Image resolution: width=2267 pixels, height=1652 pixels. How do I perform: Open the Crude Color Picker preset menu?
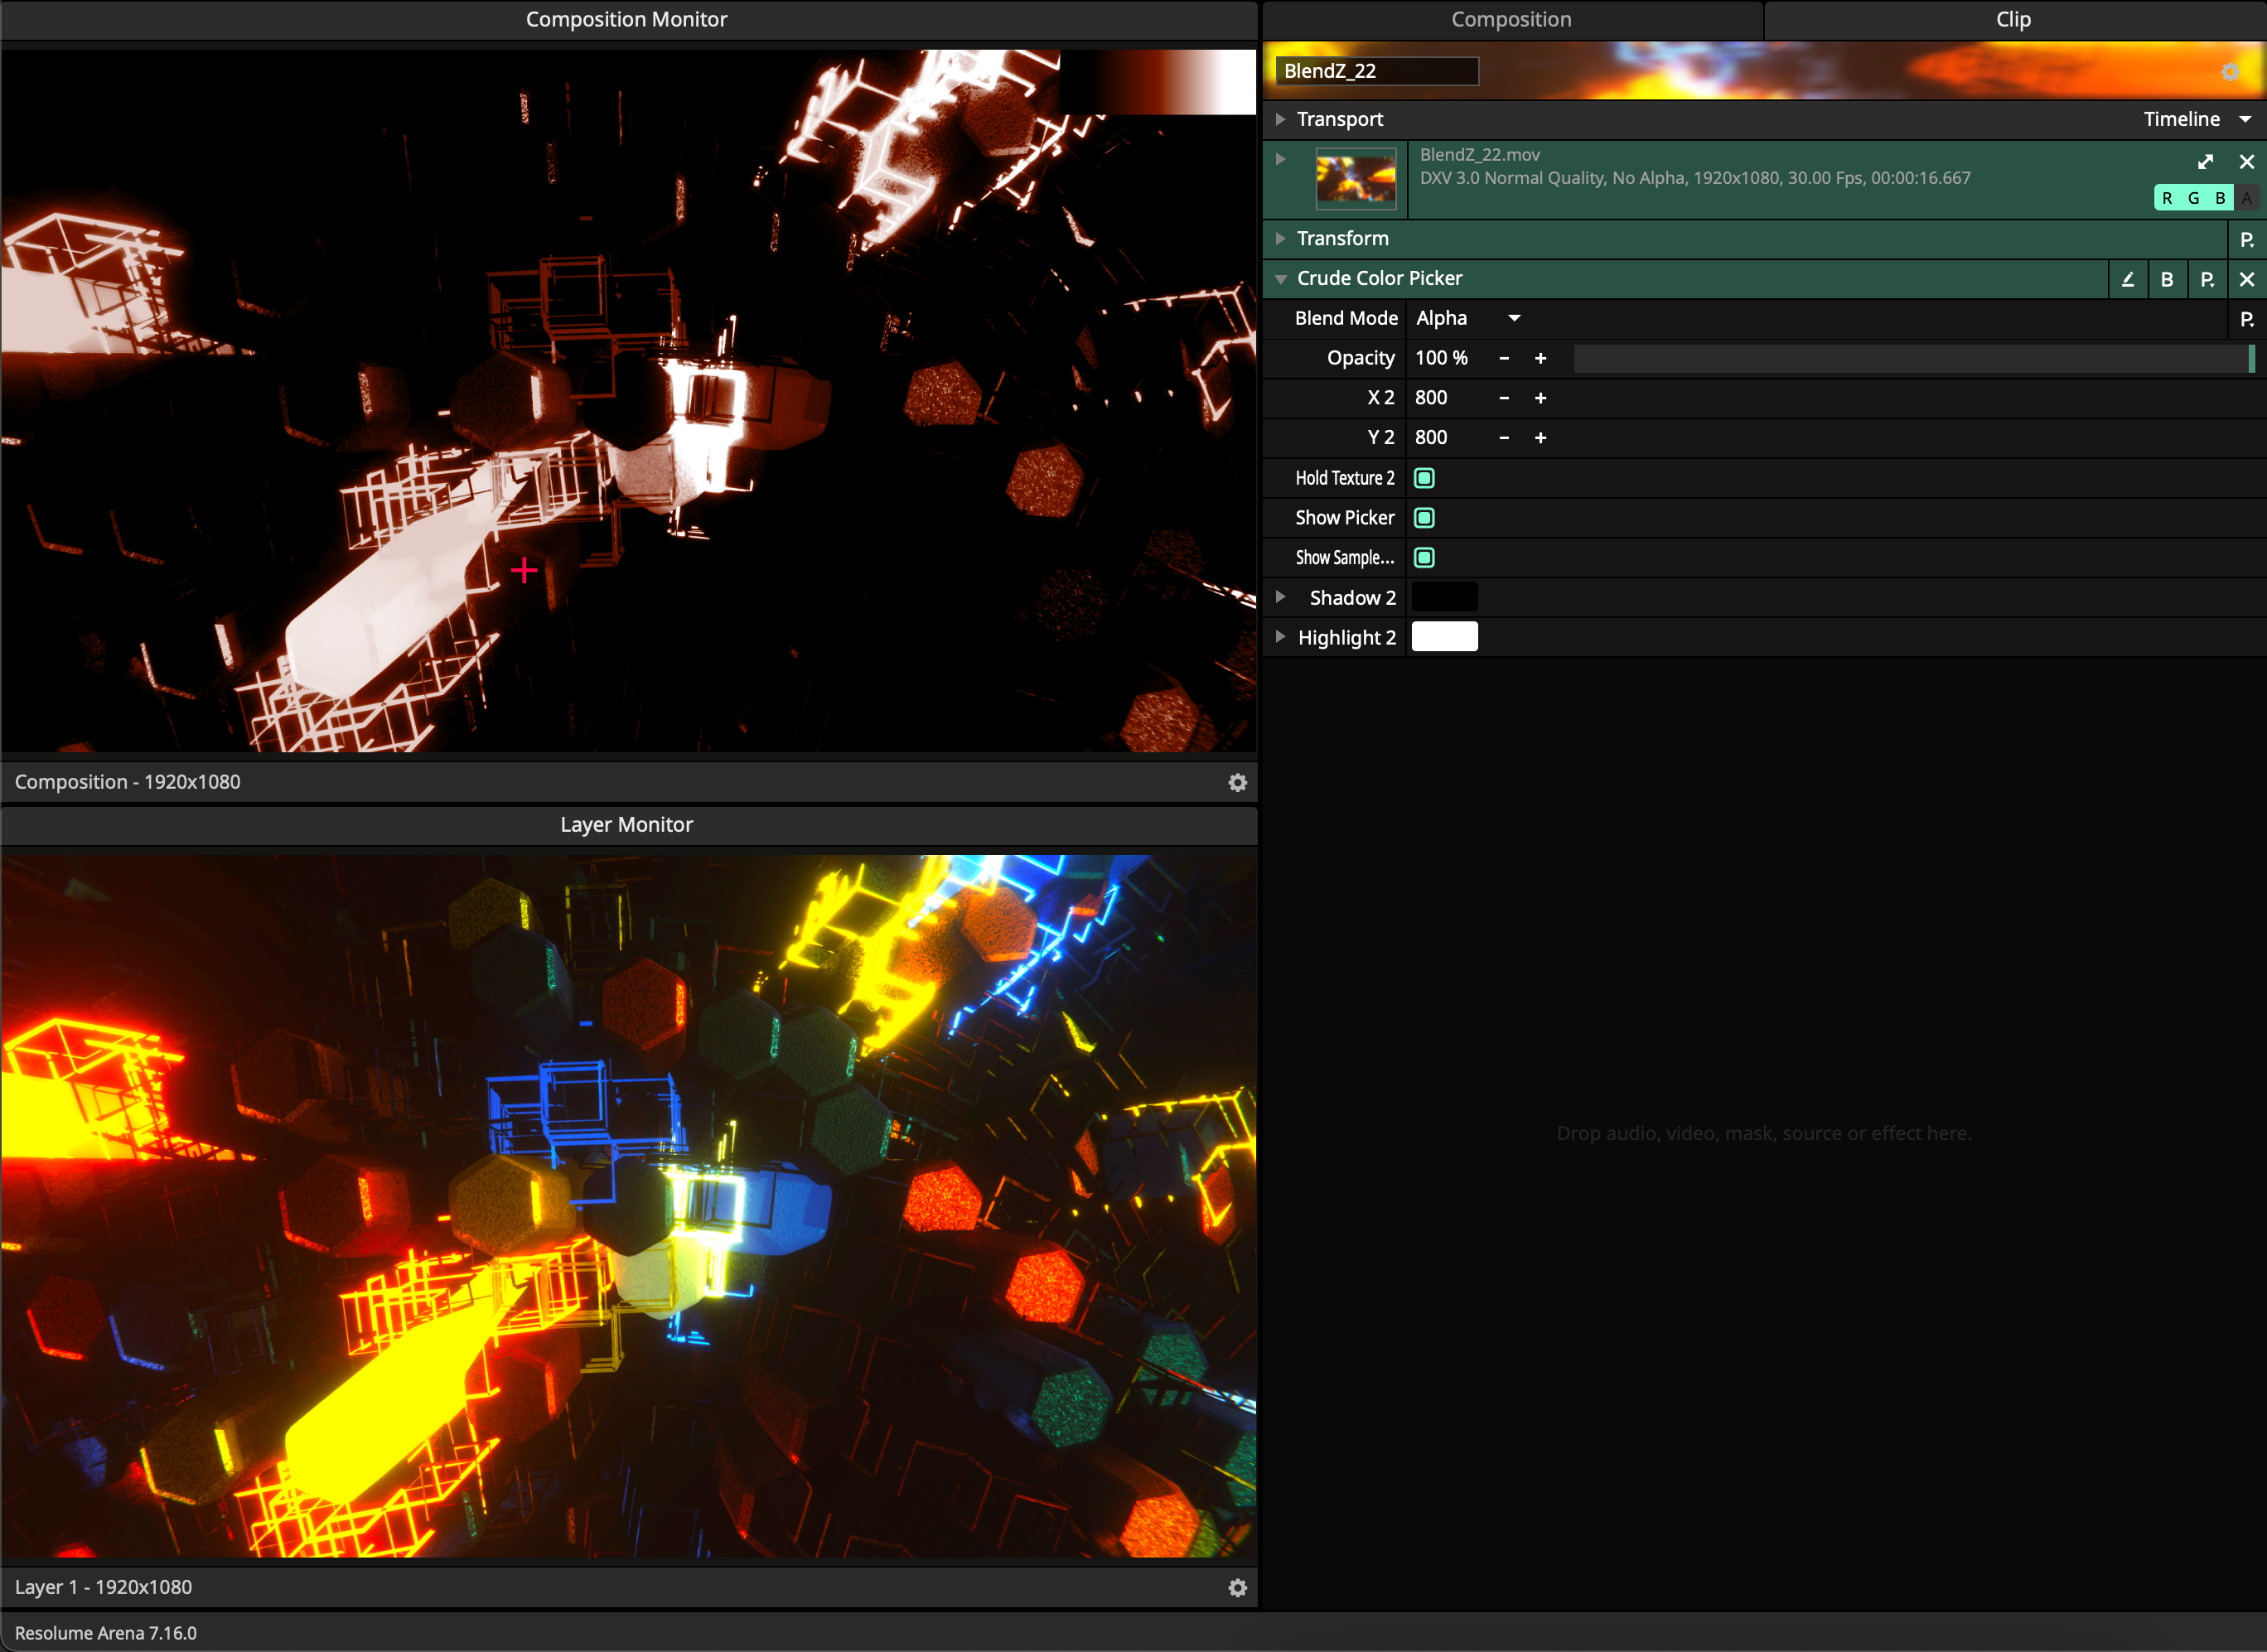[x=2206, y=279]
